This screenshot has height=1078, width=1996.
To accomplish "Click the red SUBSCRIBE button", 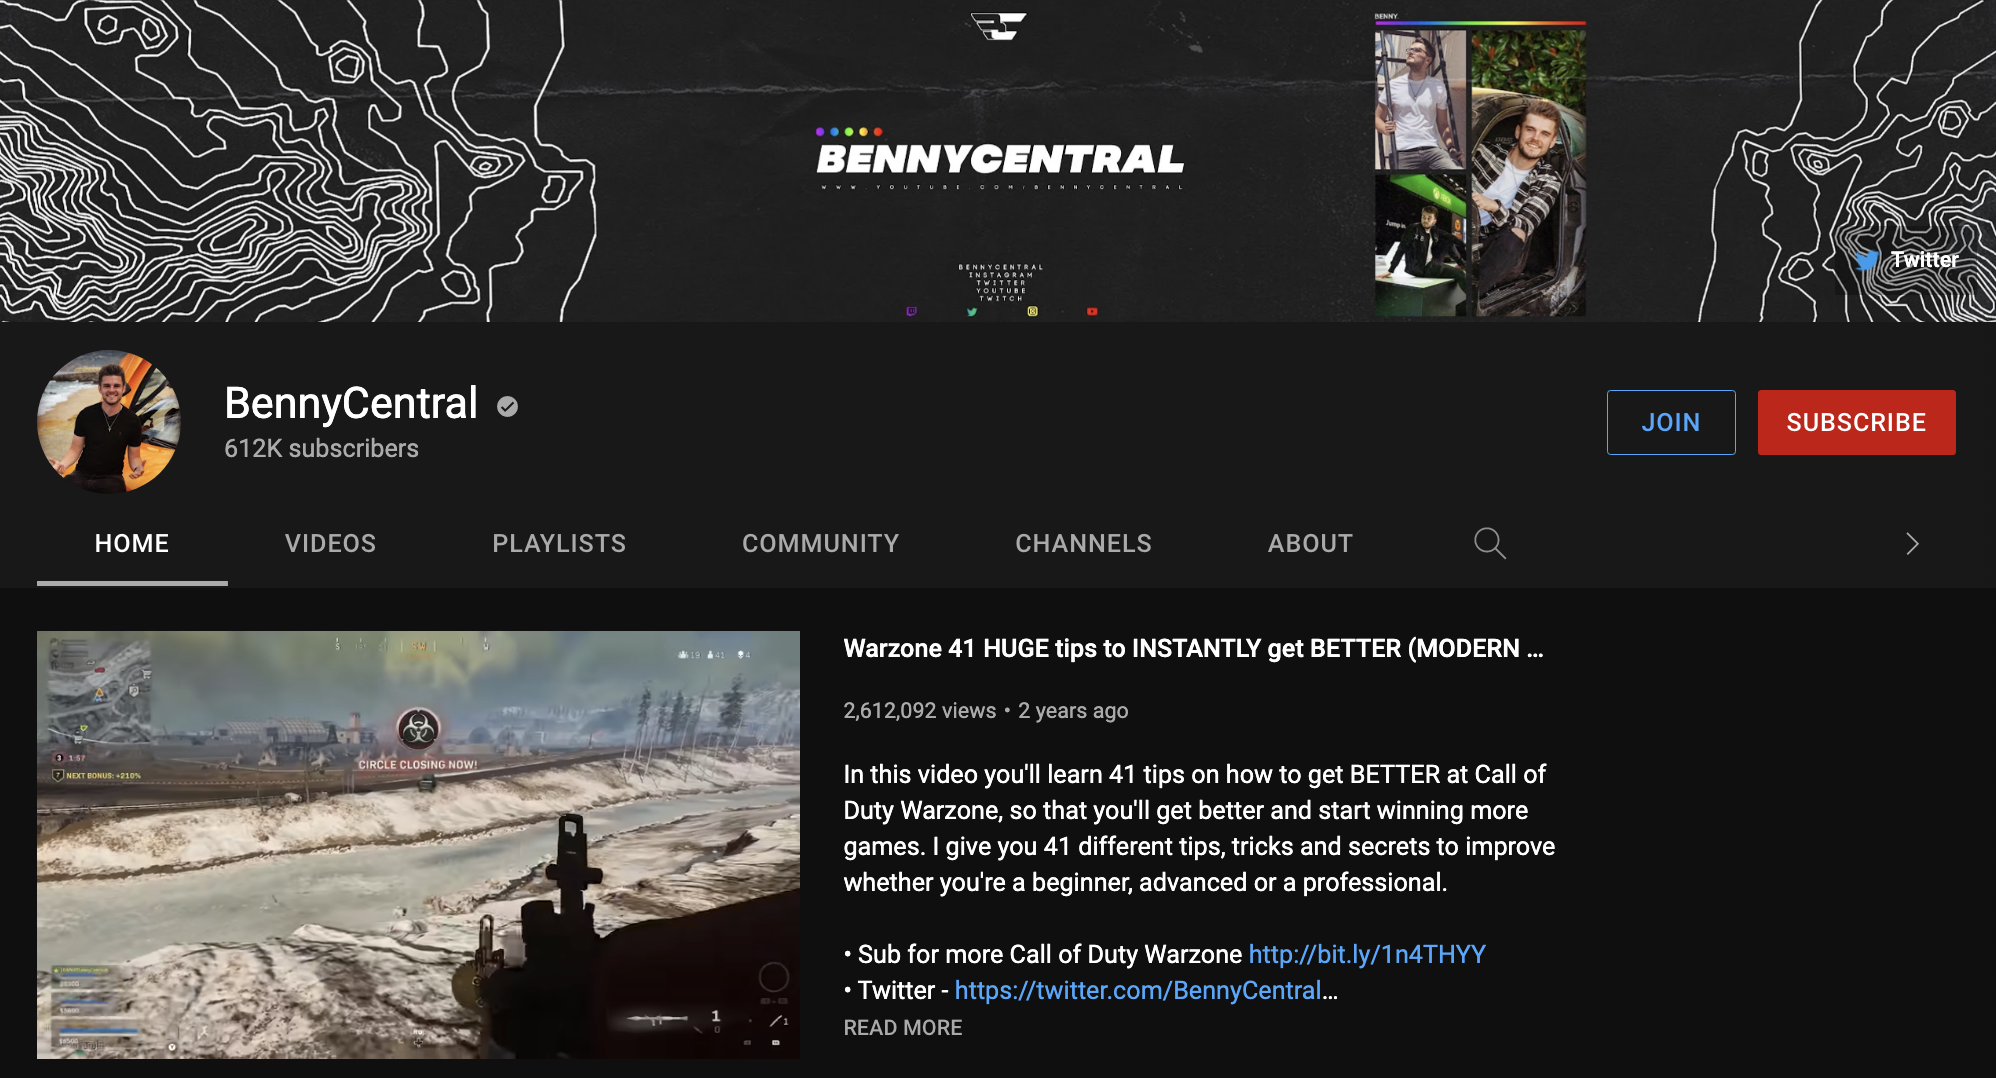I will pos(1856,422).
